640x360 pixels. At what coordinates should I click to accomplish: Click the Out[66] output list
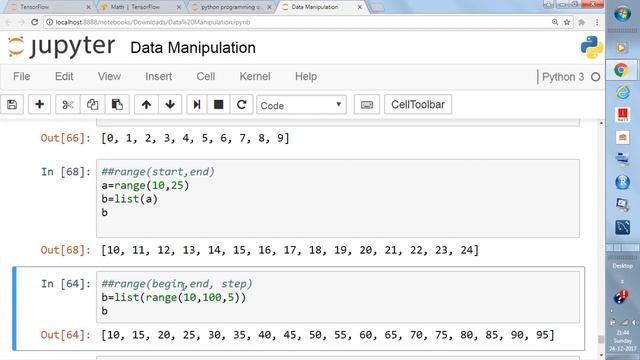pyautogui.click(x=195, y=138)
